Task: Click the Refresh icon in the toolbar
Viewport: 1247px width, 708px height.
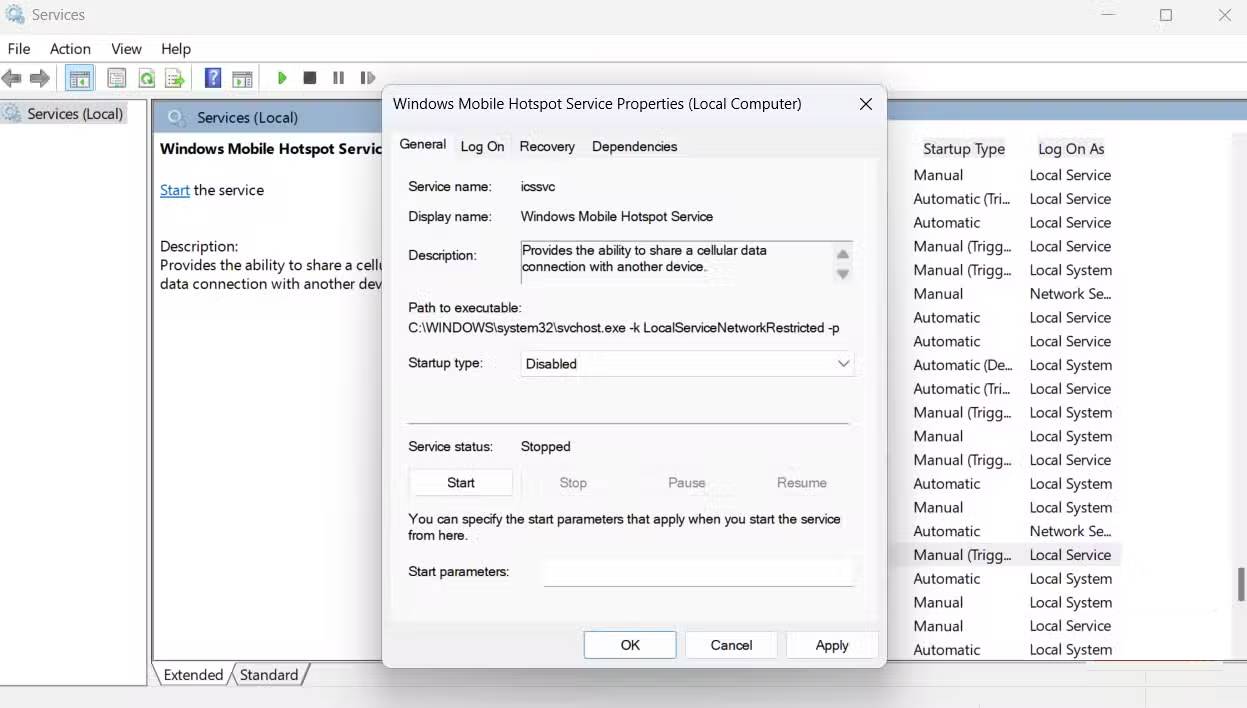Action: (145, 77)
